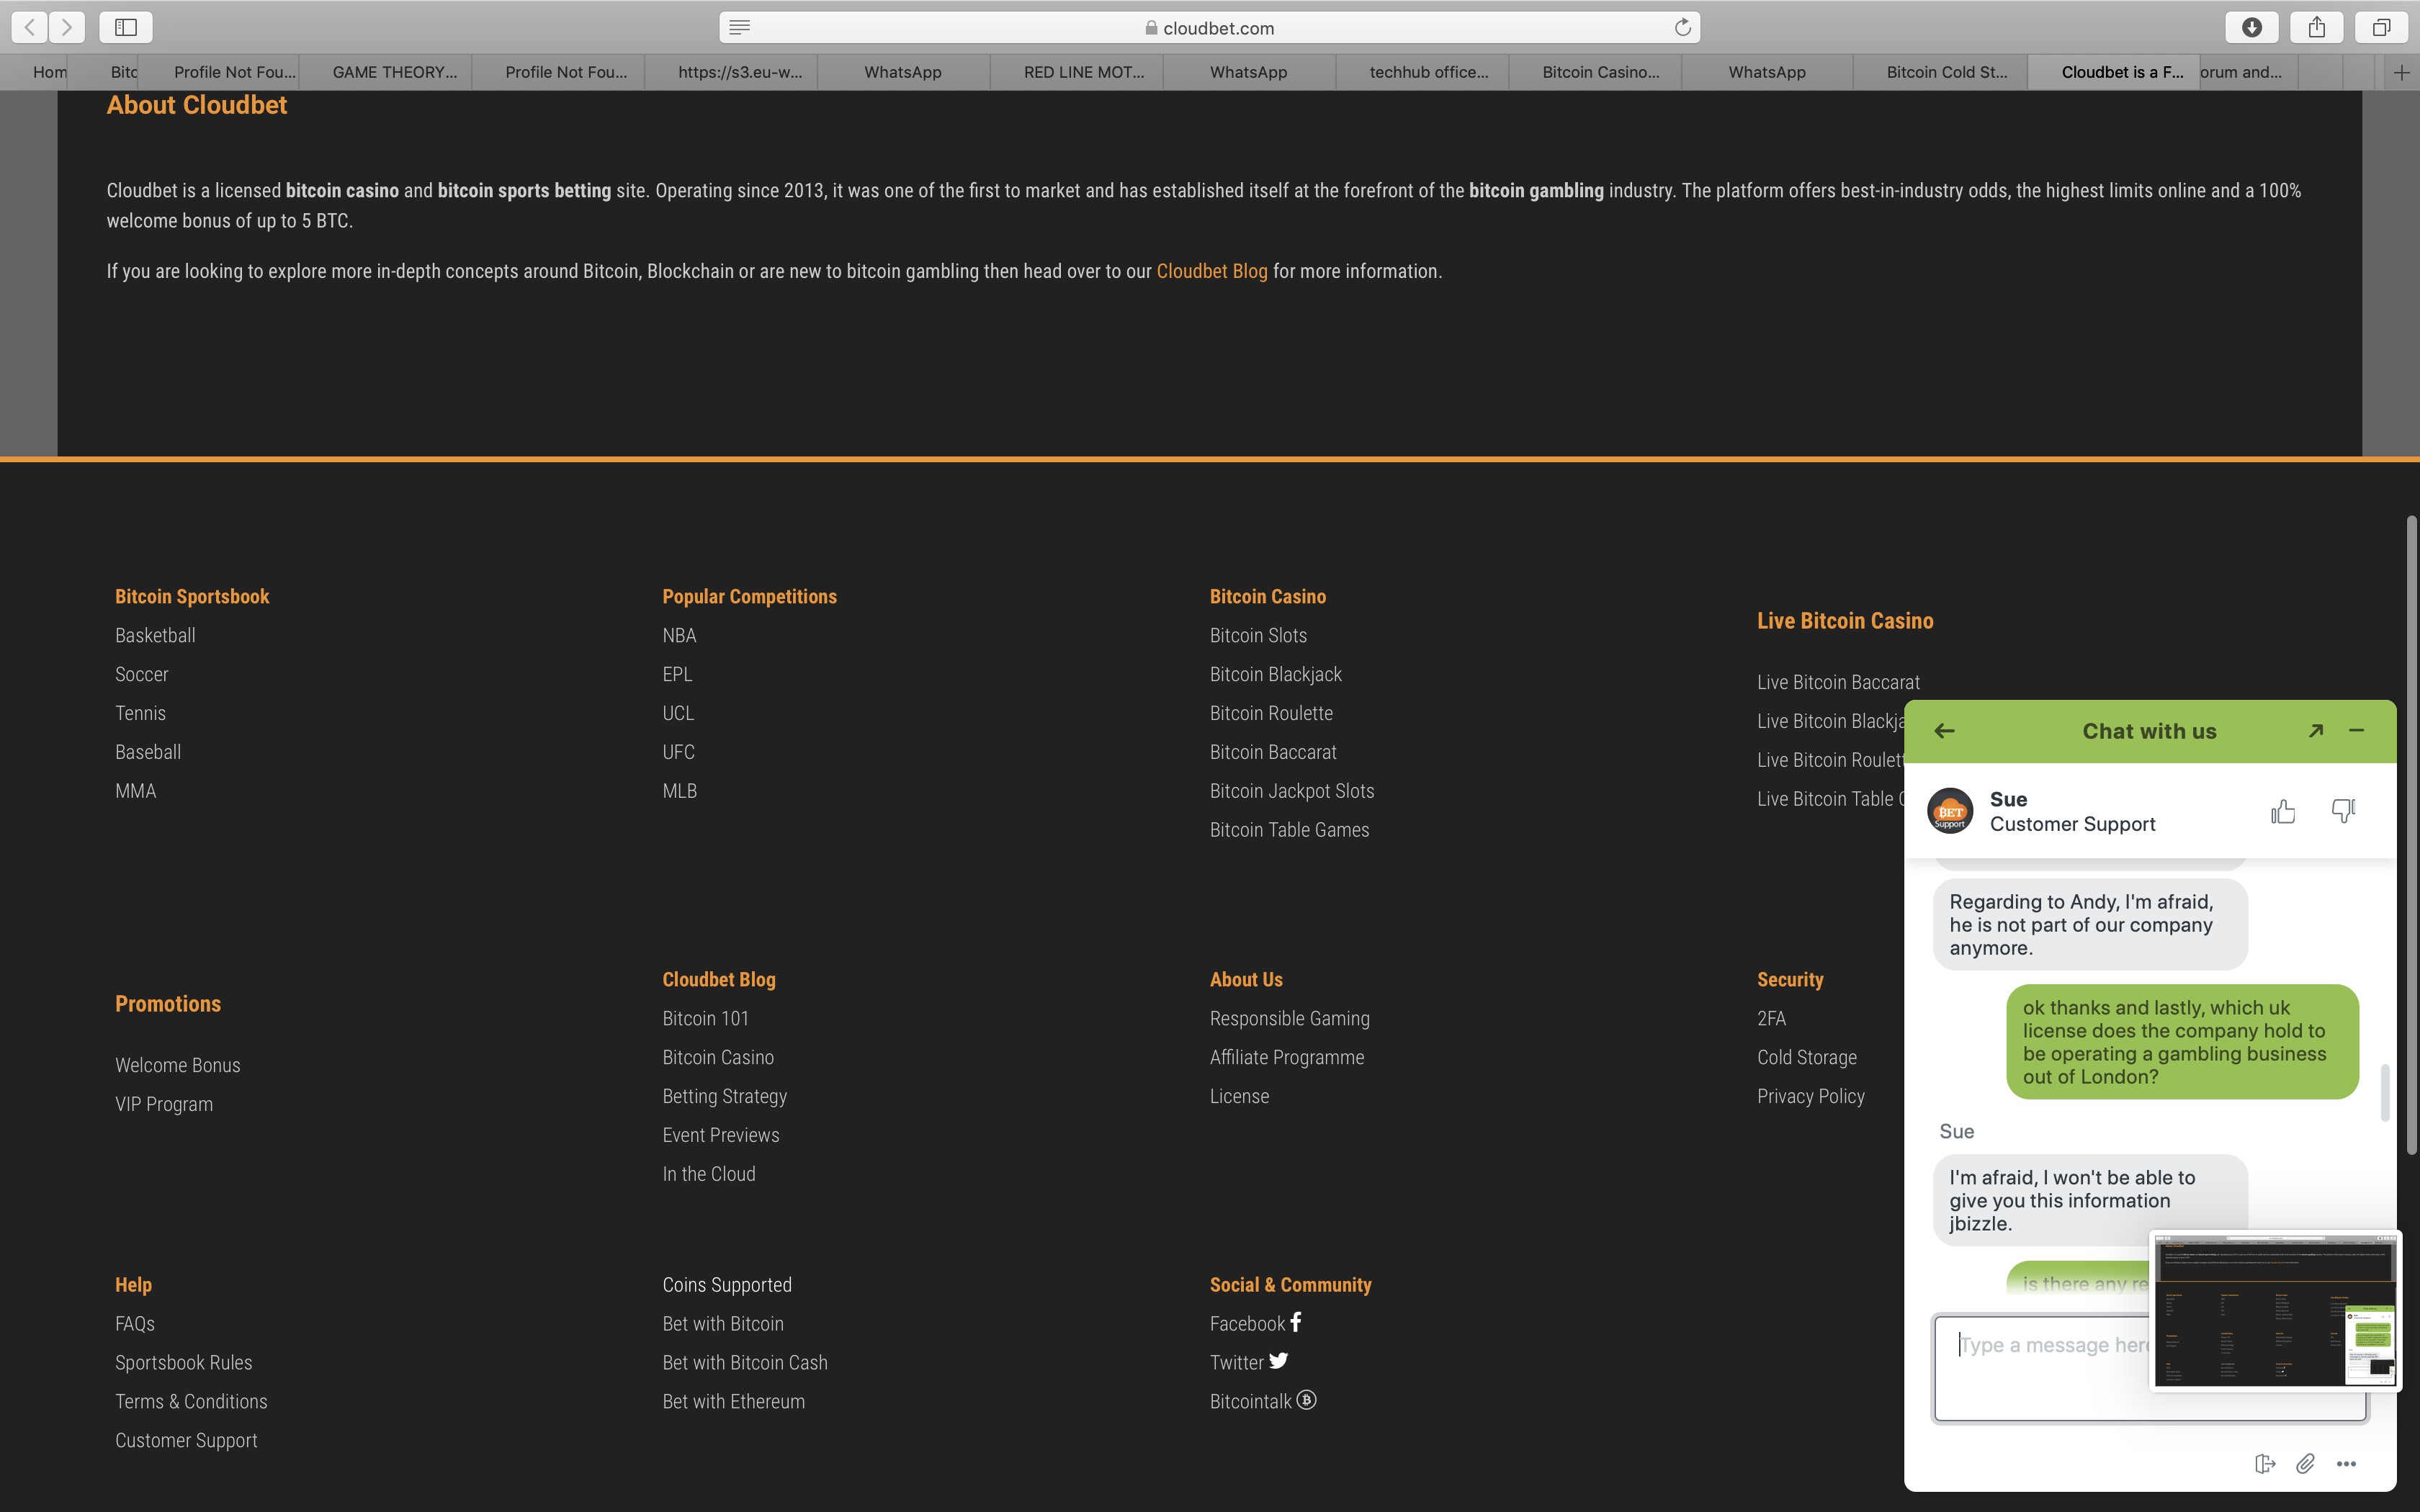
Task: Open the screenshot preview thumbnail
Action: tap(2275, 1311)
